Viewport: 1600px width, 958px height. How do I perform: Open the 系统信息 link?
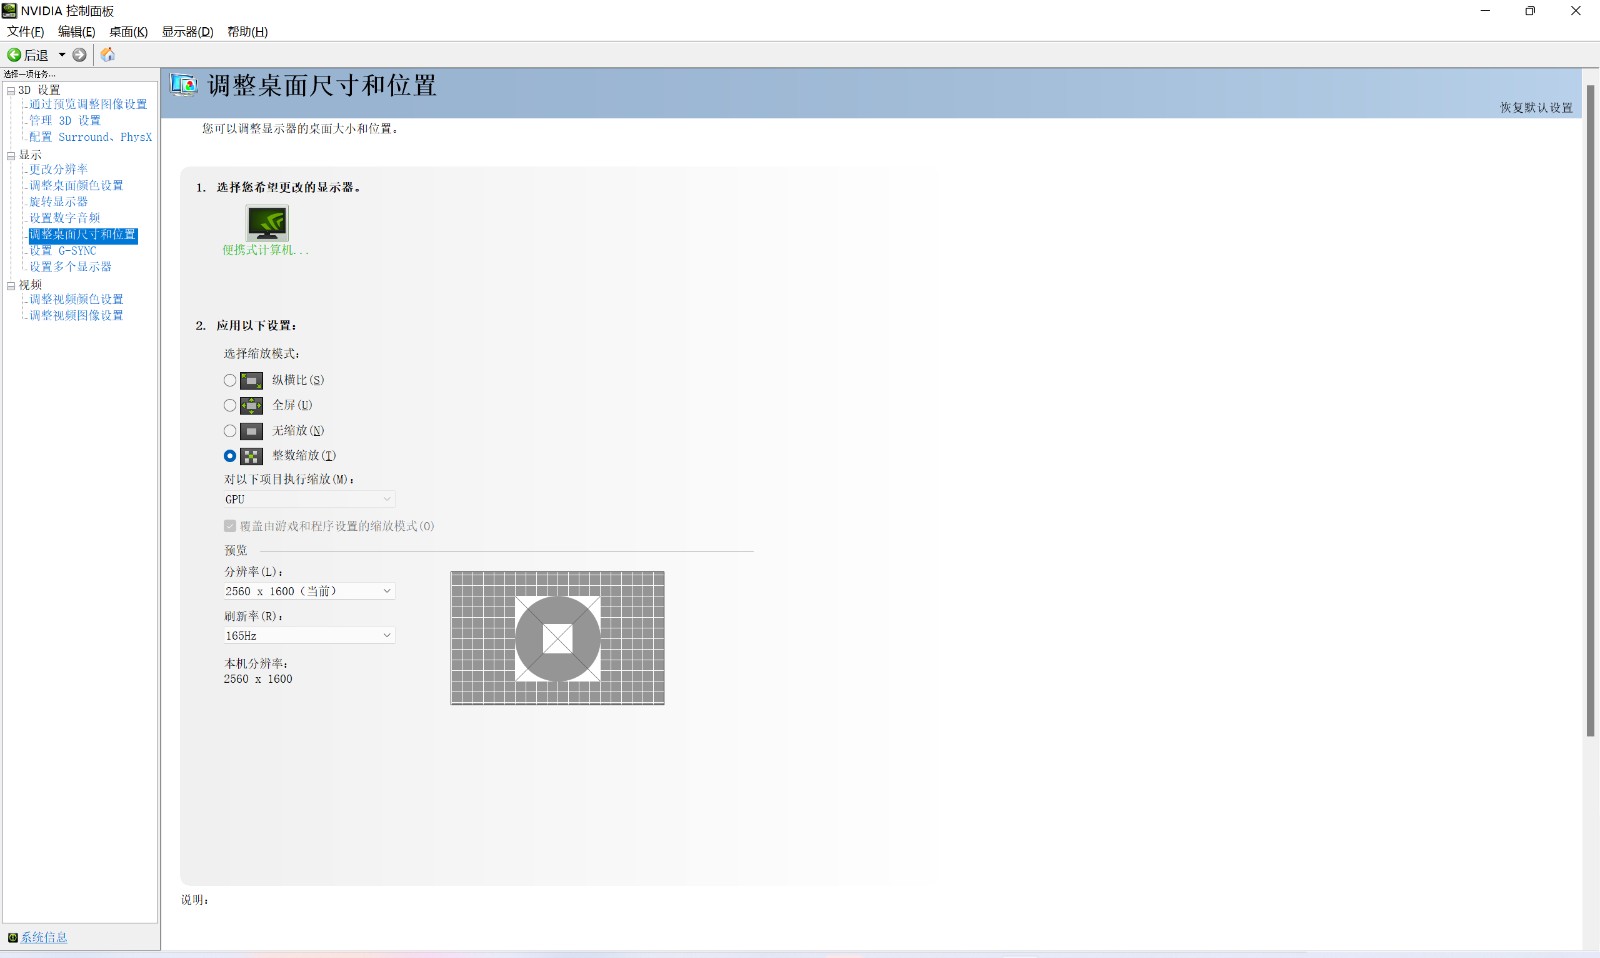pyautogui.click(x=44, y=937)
